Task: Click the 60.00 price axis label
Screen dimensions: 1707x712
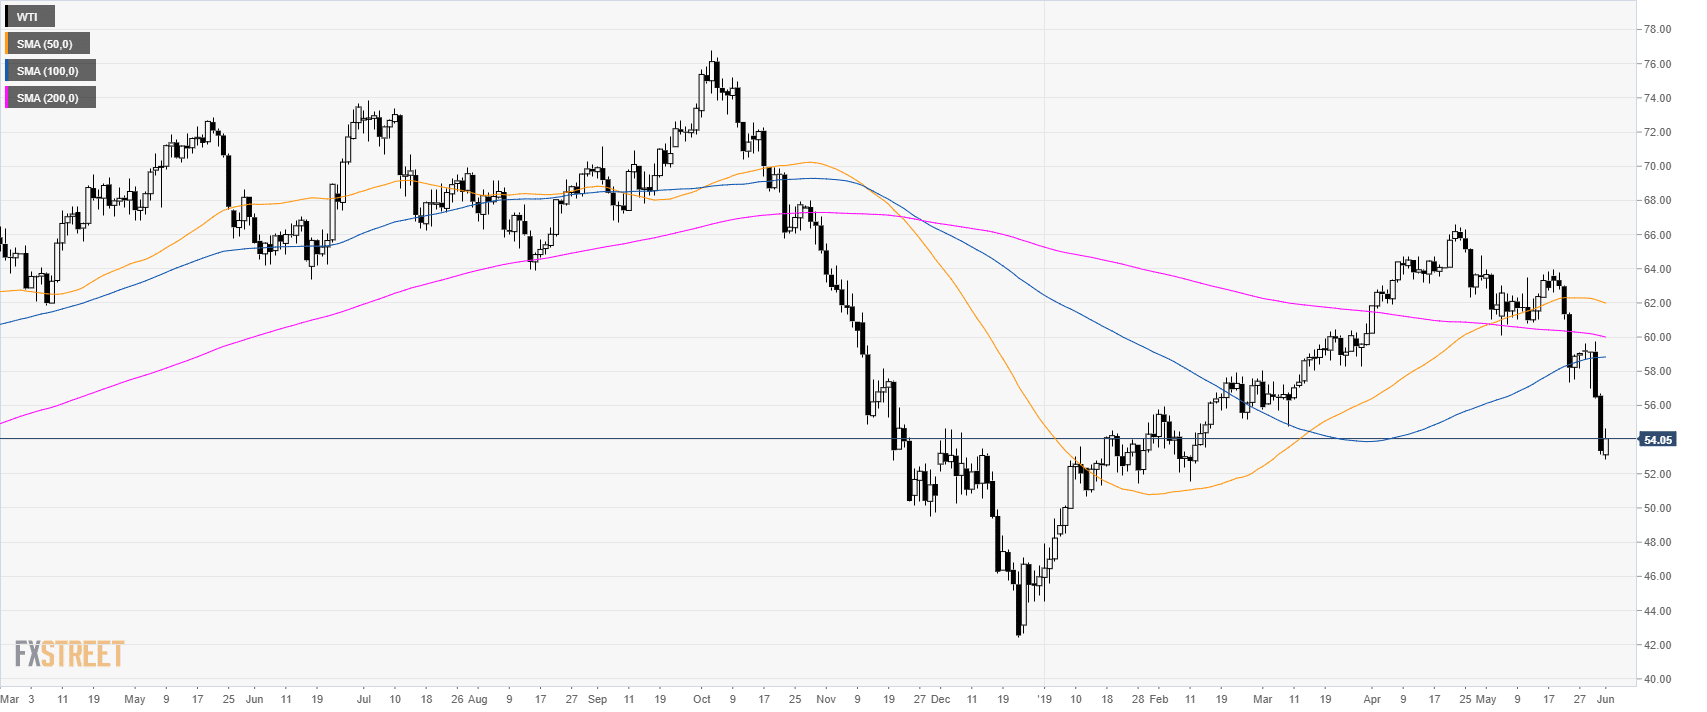Action: tap(1657, 338)
